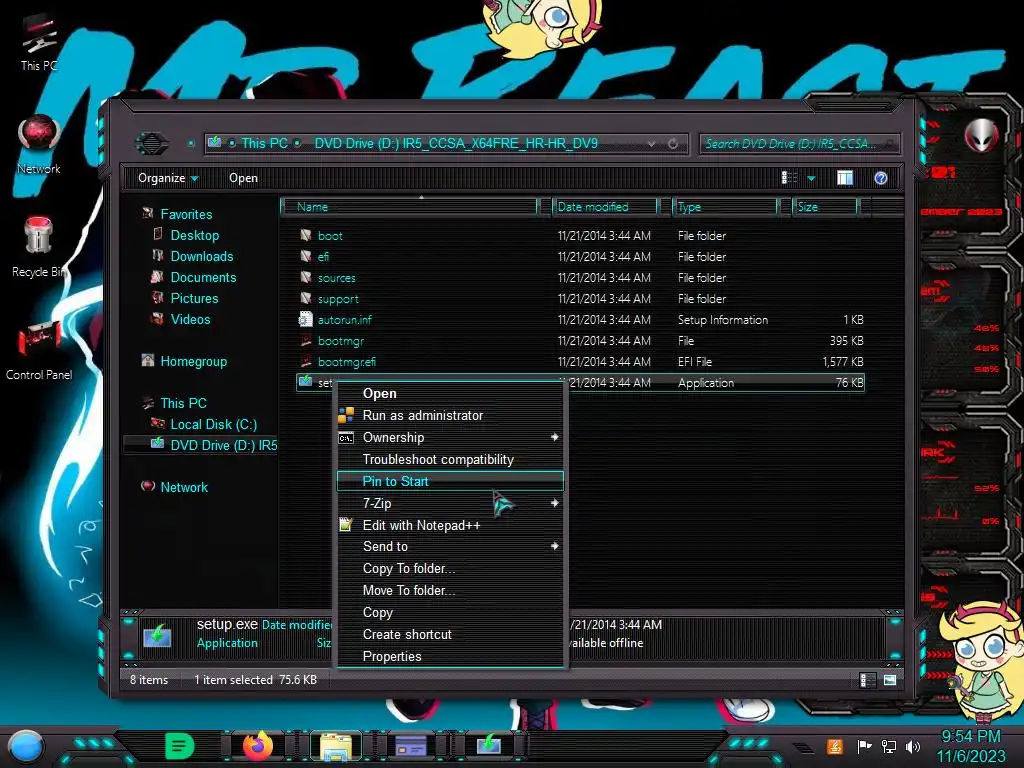Open green notes app in taskbar
Screen dimensions: 1024x768
click(x=179, y=746)
